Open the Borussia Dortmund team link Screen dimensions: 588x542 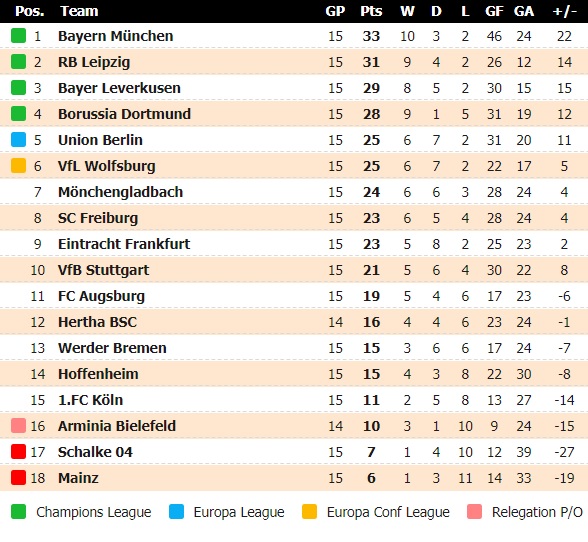tap(124, 114)
